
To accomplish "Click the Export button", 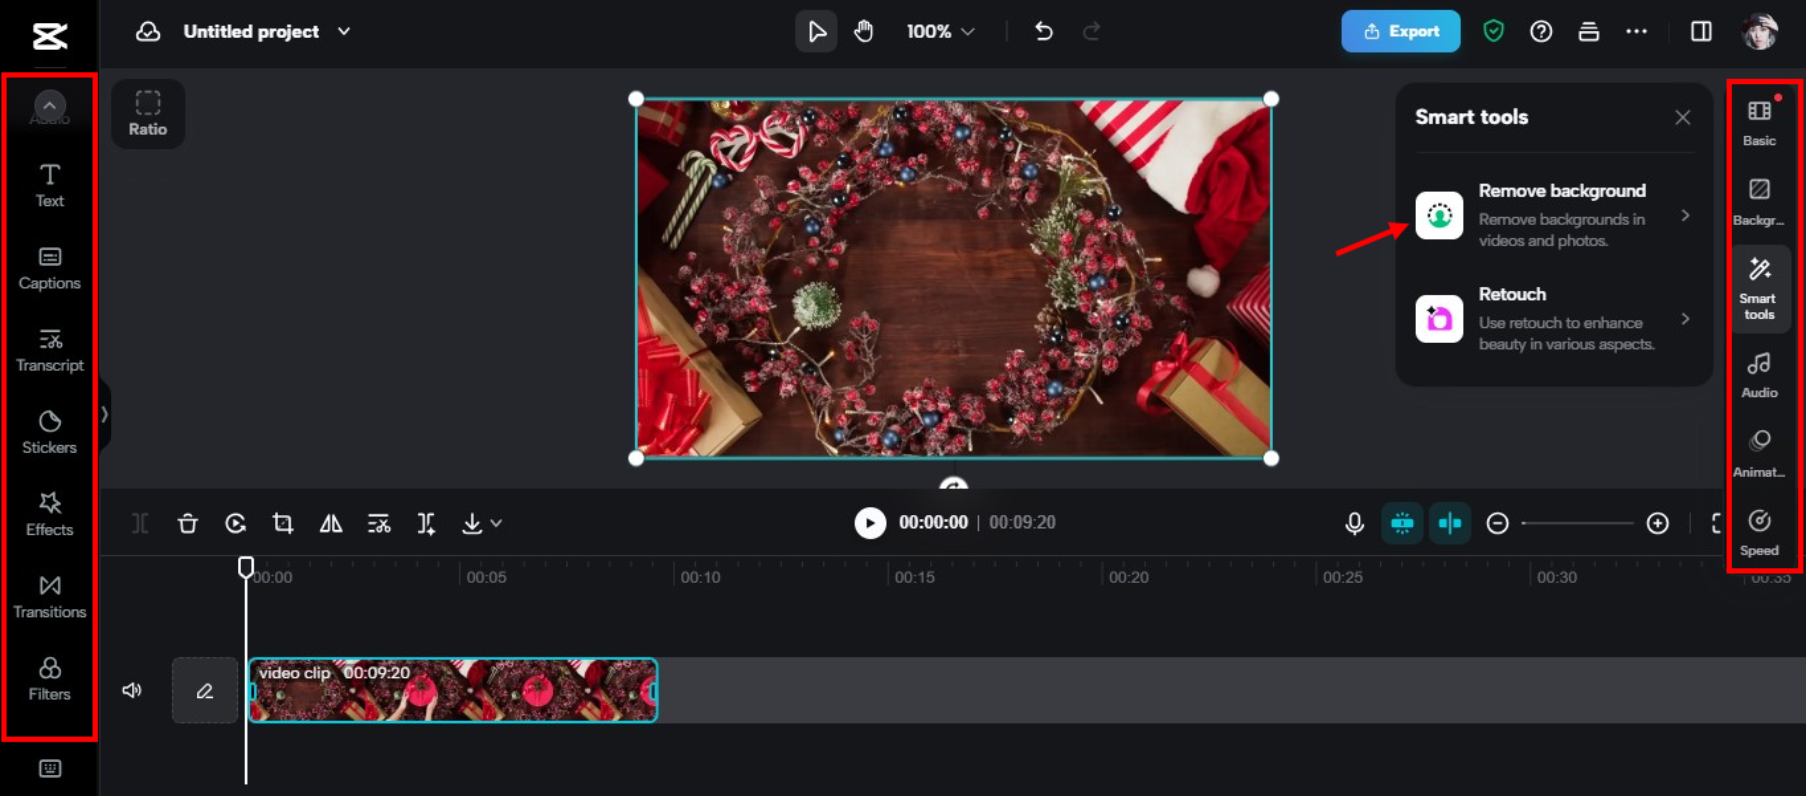I will (x=1400, y=31).
